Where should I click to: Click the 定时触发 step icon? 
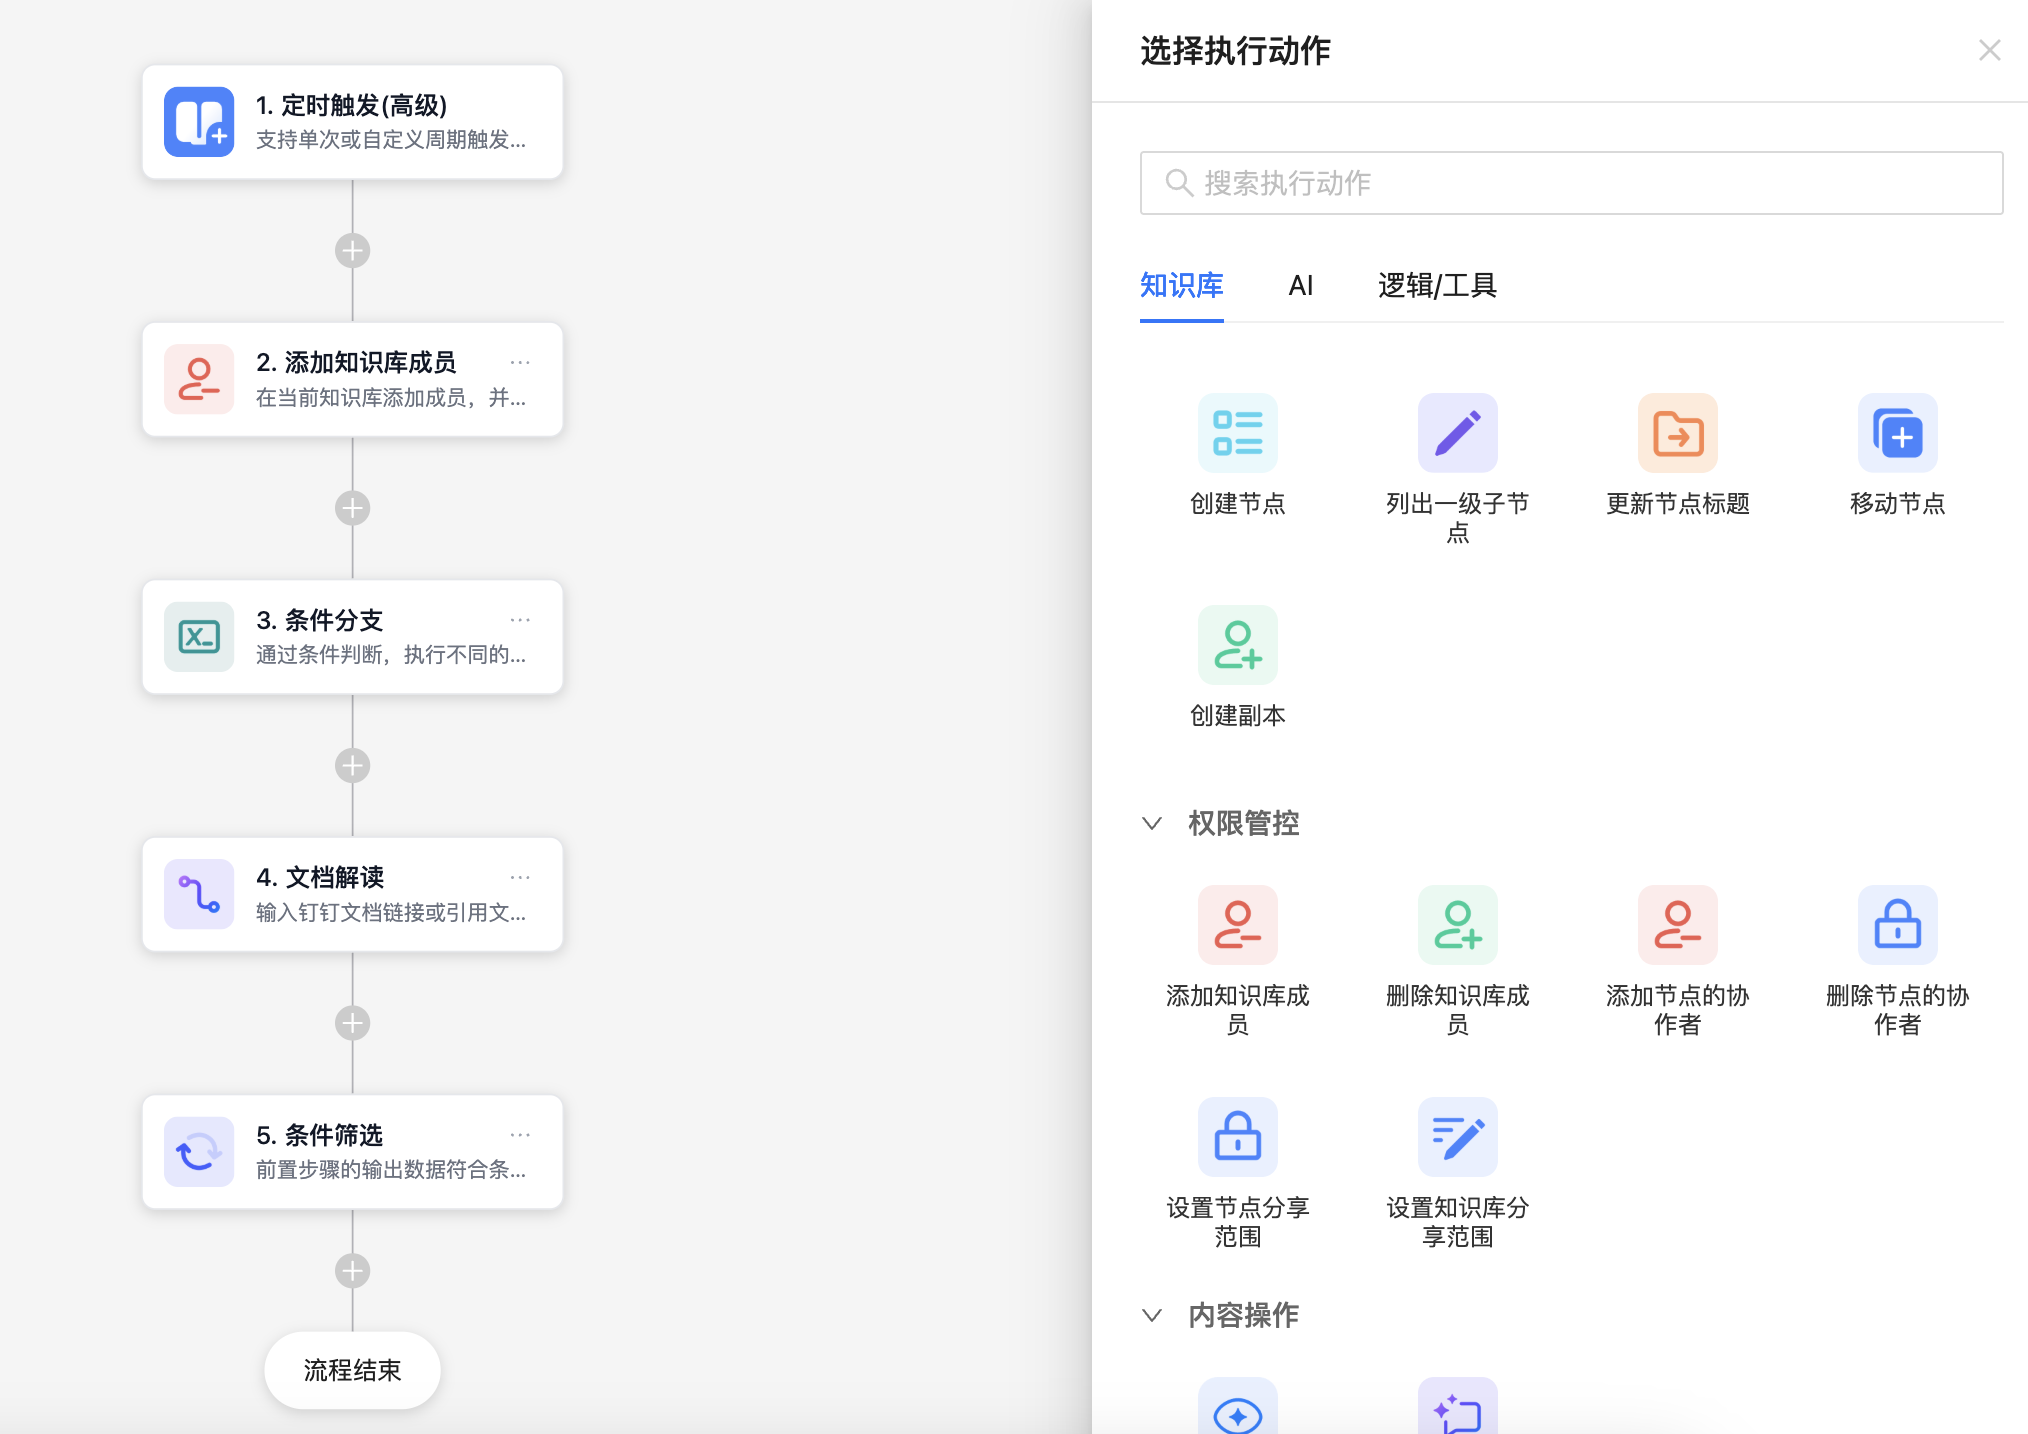coord(199,122)
